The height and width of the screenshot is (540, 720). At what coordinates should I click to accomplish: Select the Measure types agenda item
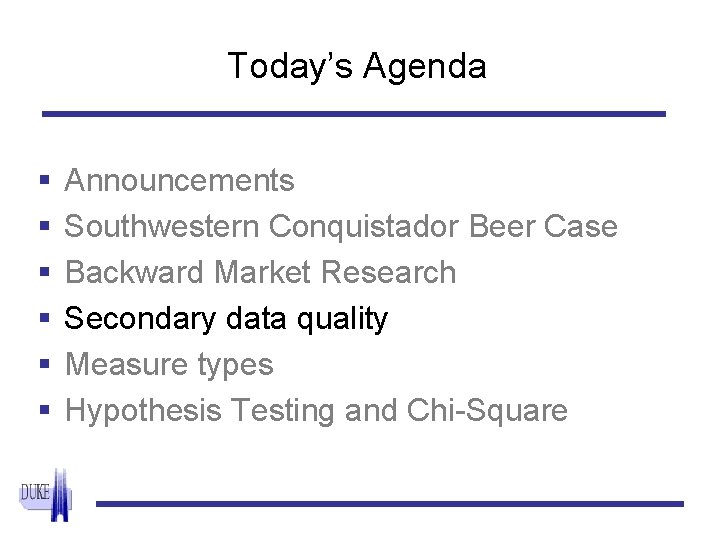tap(169, 366)
